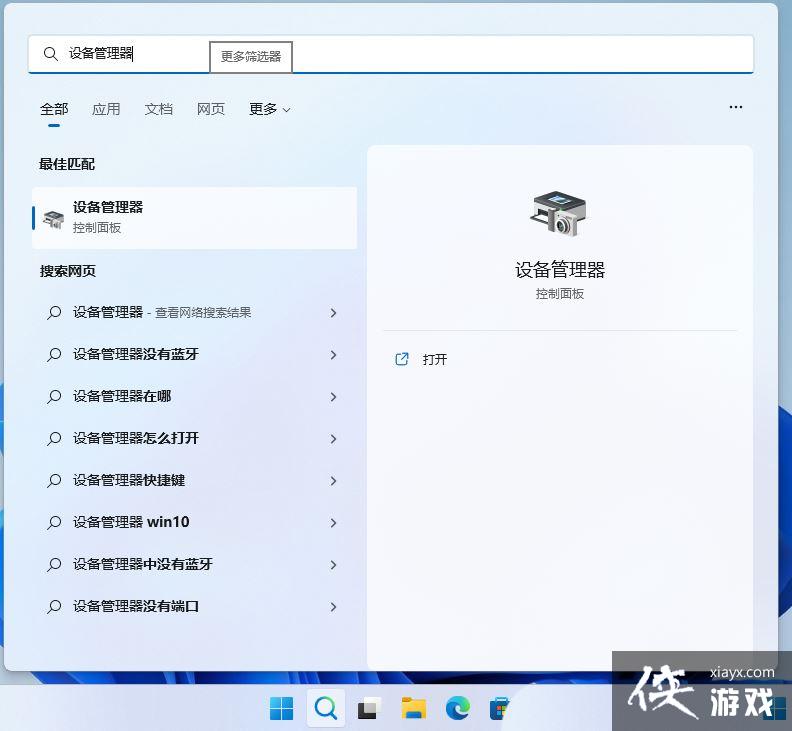Select 设备管理器没有蓝牙 web suggestion
Image resolution: width=792 pixels, height=731 pixels.
[x=192, y=355]
